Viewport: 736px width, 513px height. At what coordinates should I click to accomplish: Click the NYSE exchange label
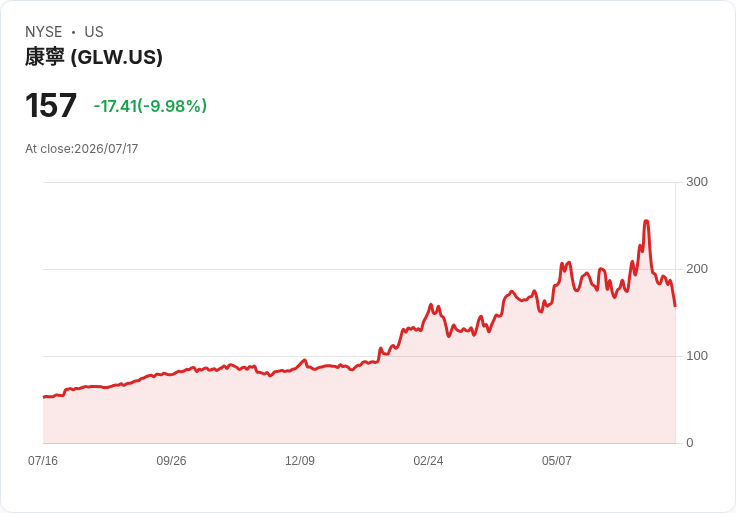(x=44, y=32)
